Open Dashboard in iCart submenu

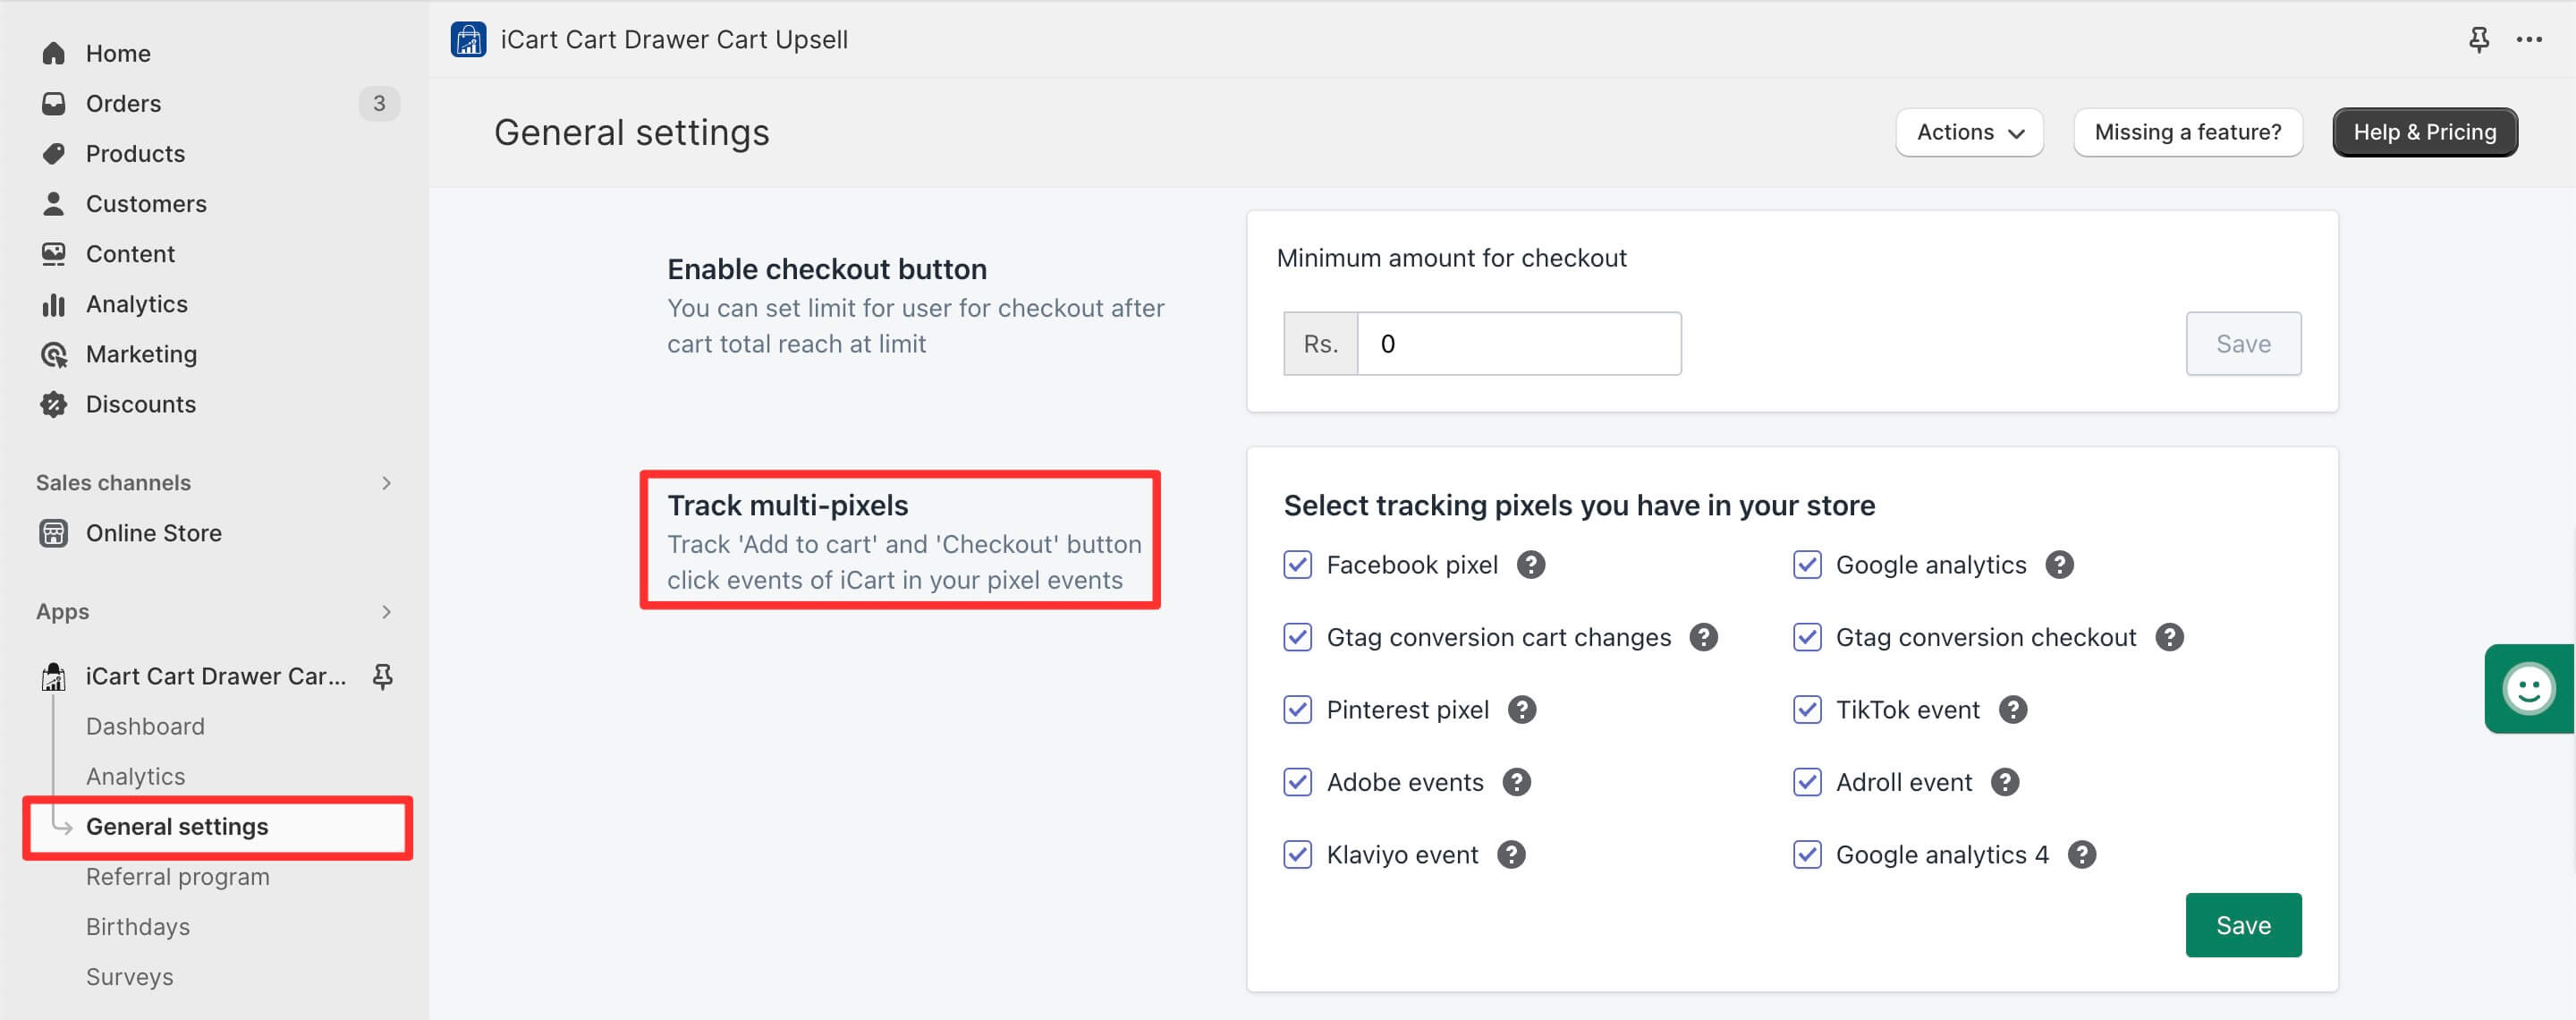[x=145, y=727]
